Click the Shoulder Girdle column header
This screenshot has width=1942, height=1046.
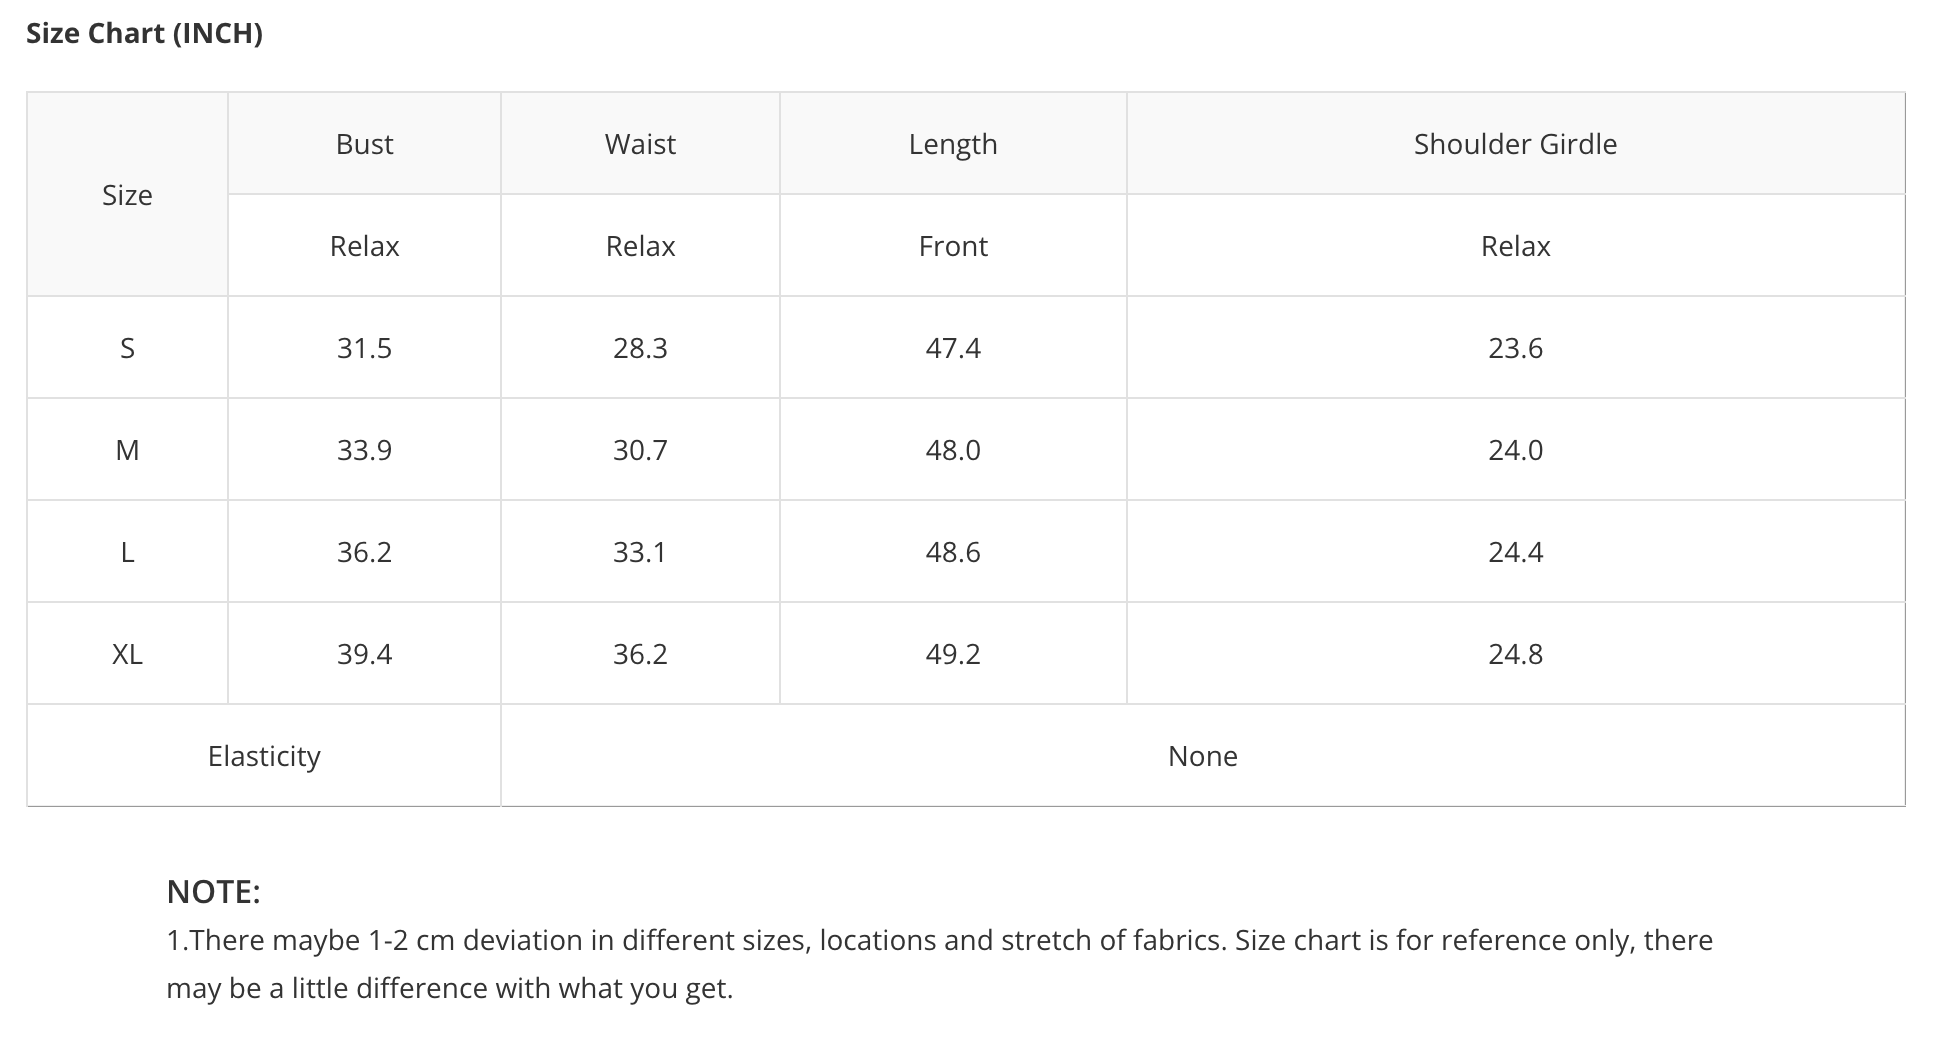point(1515,144)
